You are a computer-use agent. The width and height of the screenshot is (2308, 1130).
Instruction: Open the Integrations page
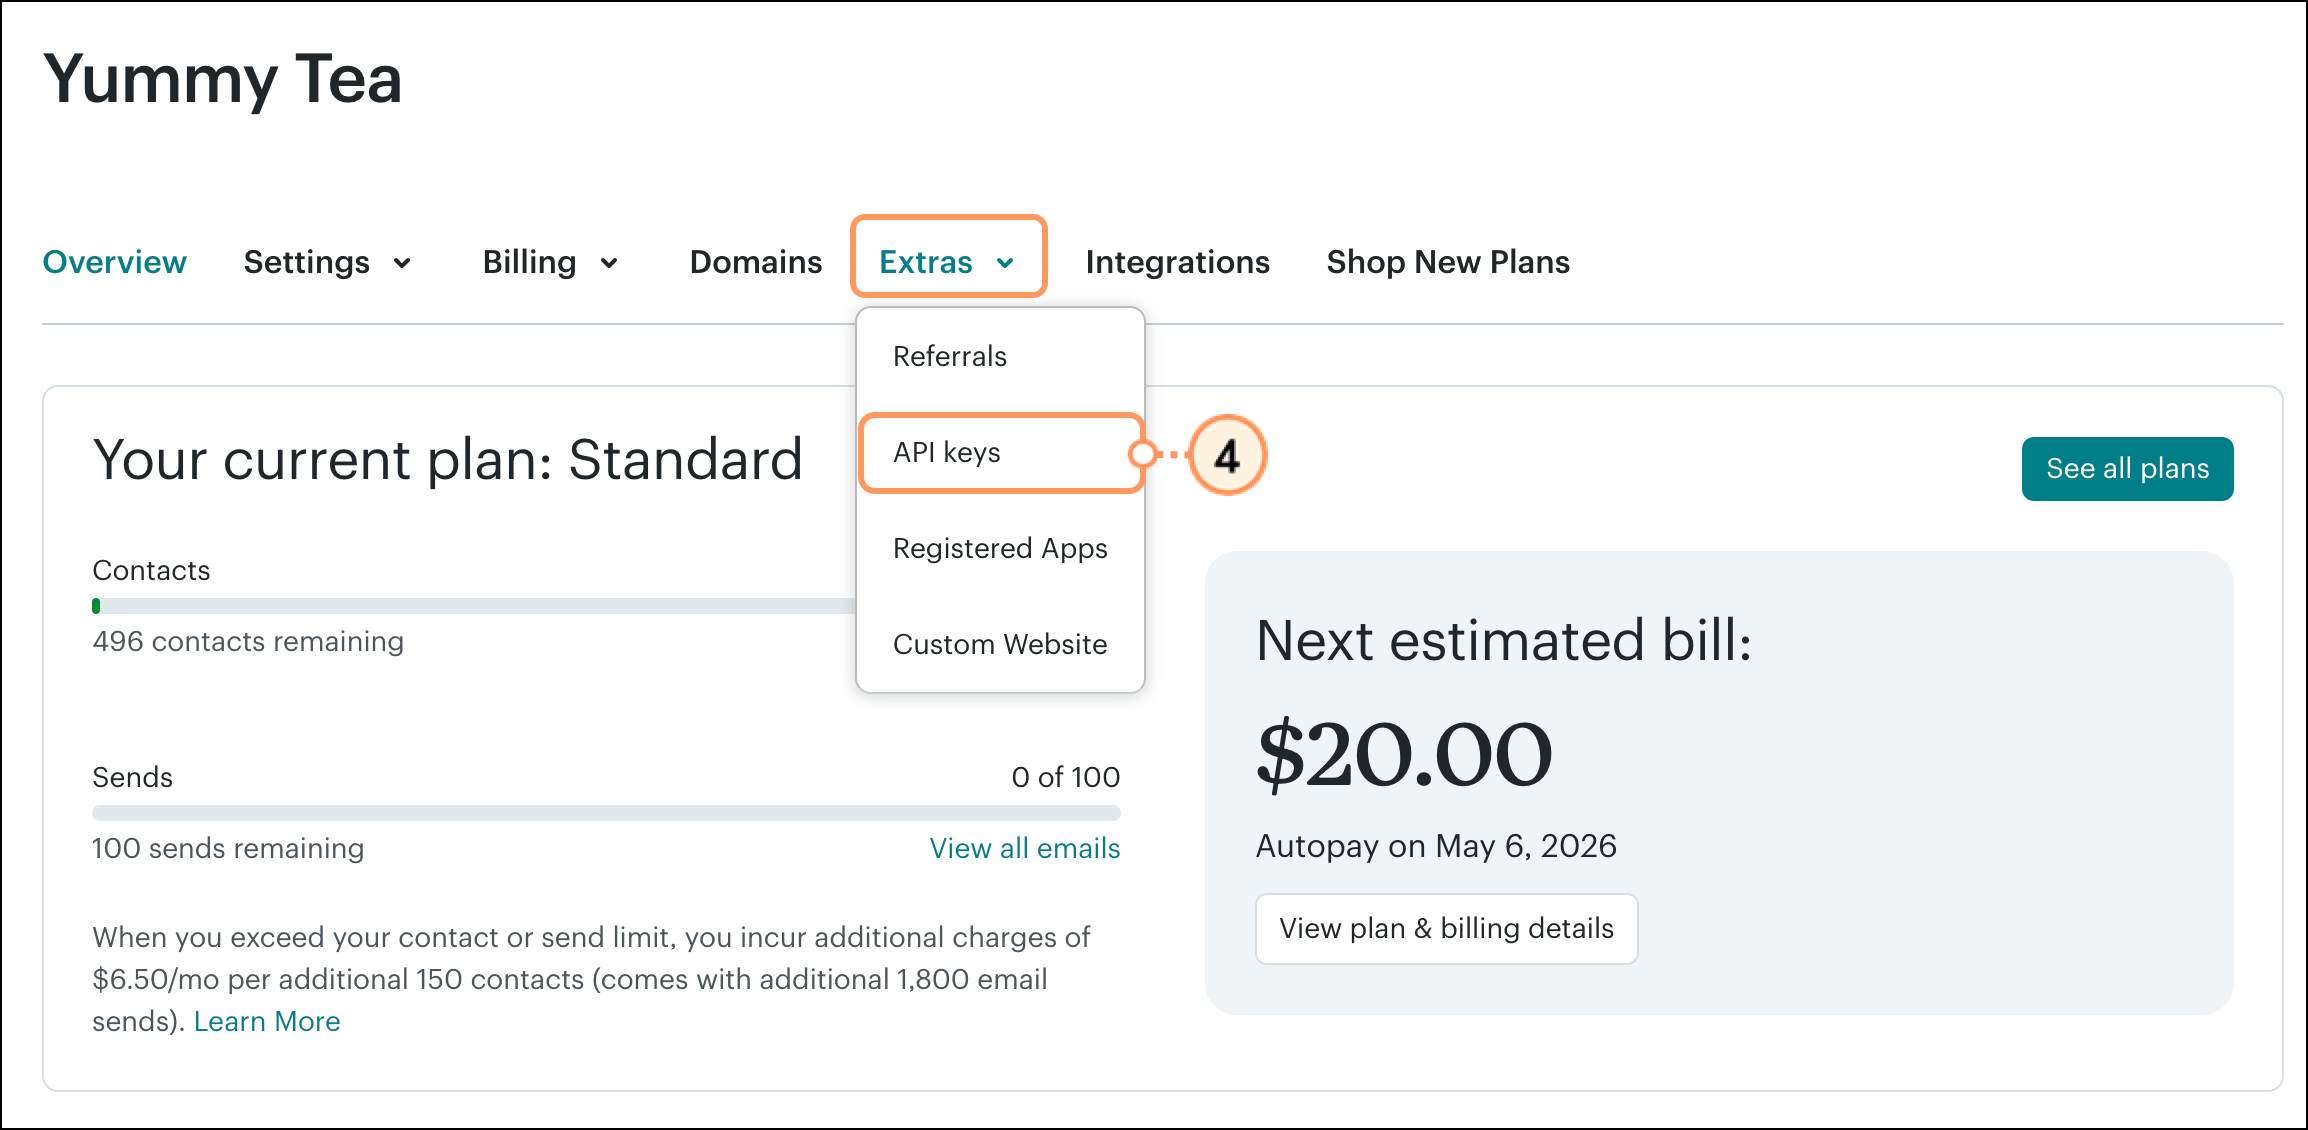click(1177, 262)
